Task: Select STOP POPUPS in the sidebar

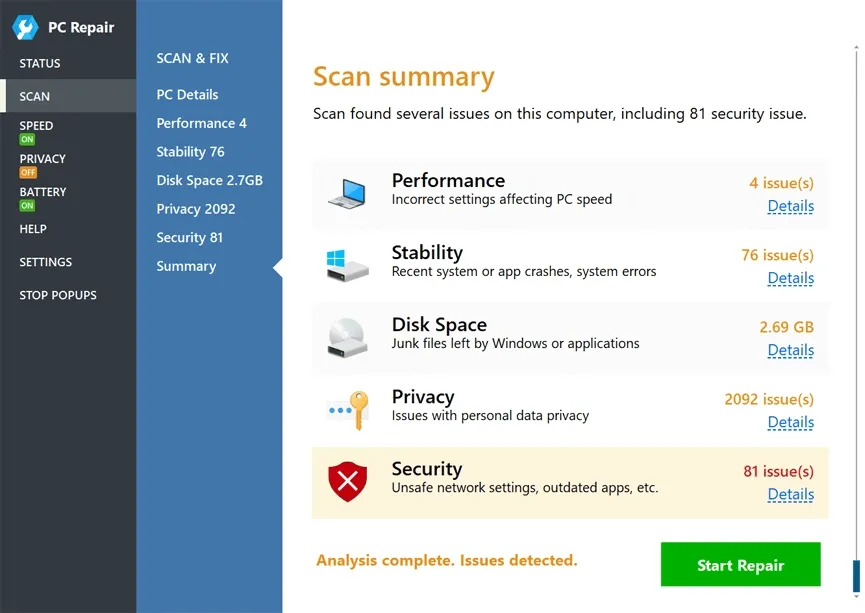Action: point(57,294)
